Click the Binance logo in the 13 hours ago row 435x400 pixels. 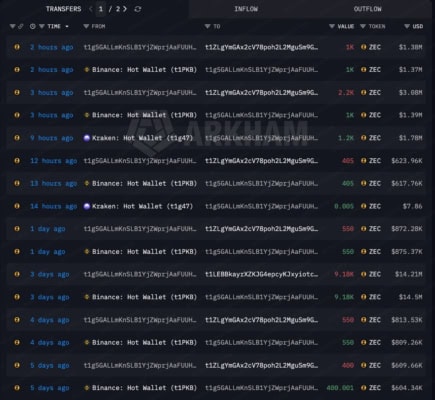coord(87,183)
